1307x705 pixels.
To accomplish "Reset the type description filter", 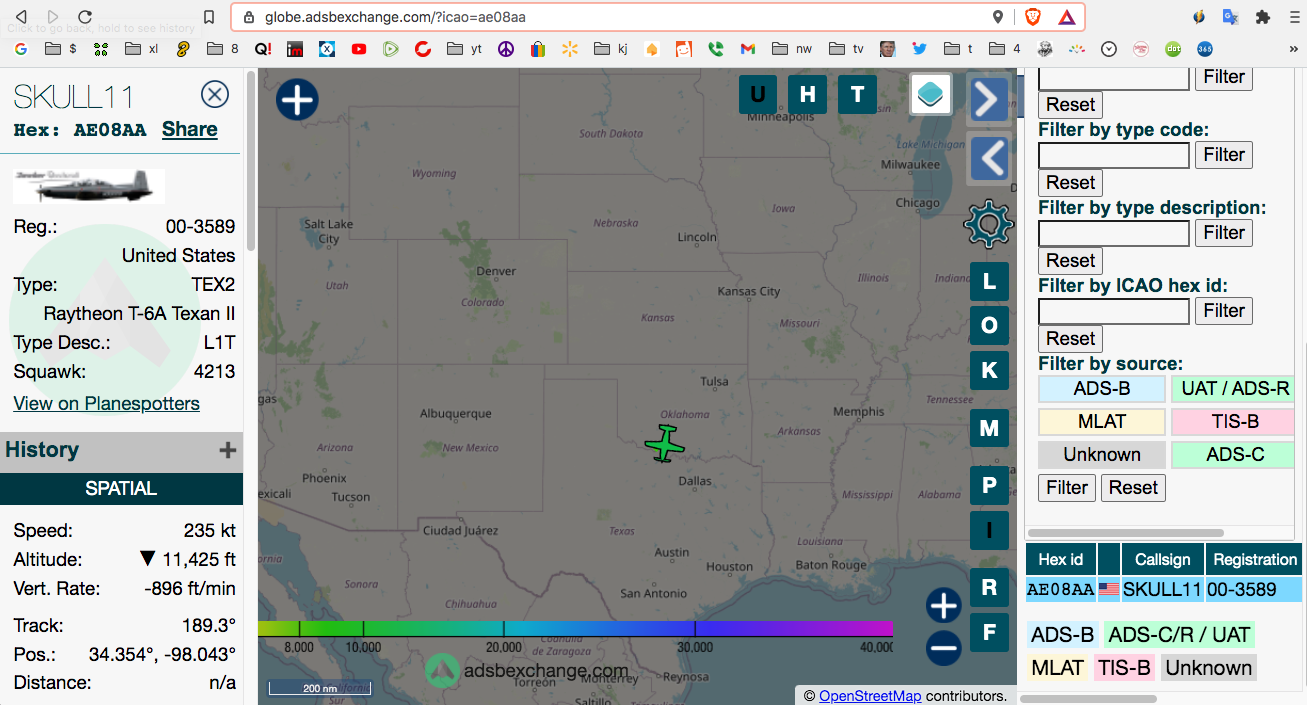I will (1071, 261).
